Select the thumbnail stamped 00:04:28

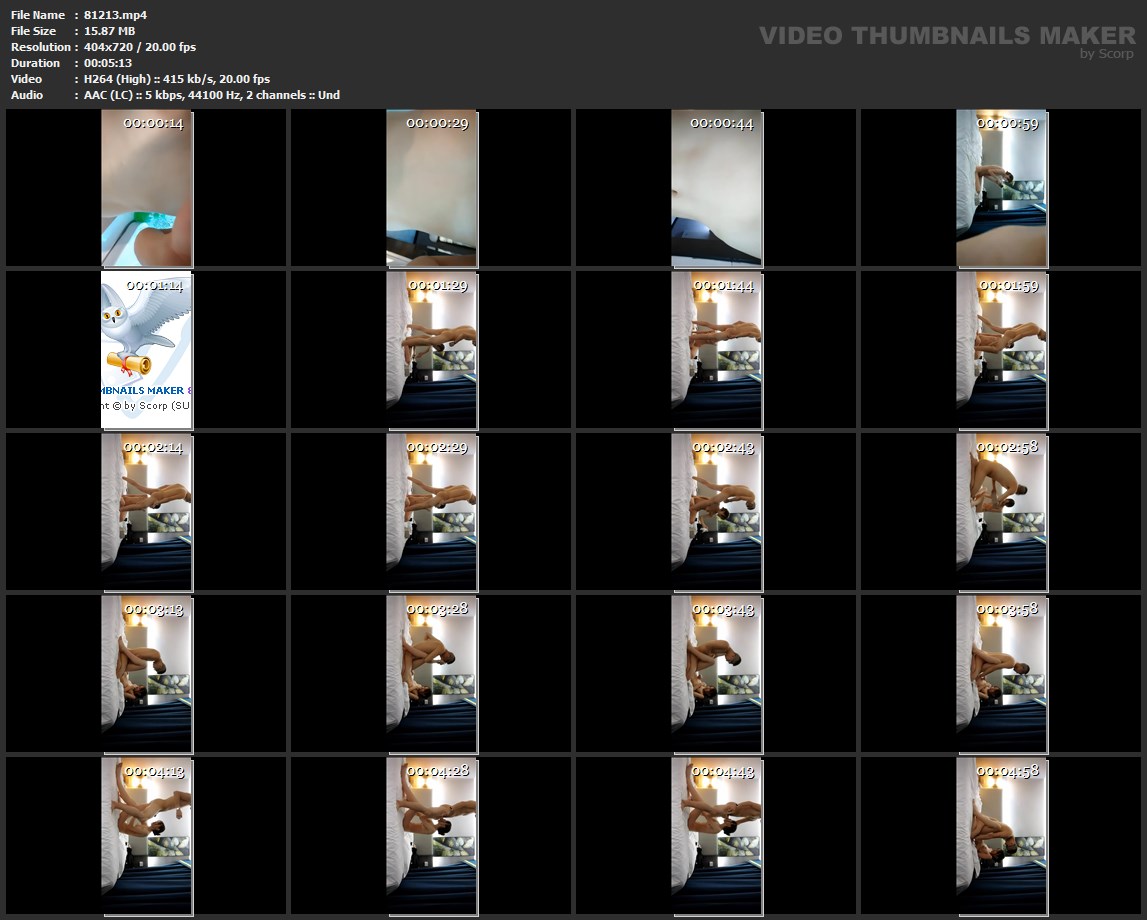[x=432, y=836]
